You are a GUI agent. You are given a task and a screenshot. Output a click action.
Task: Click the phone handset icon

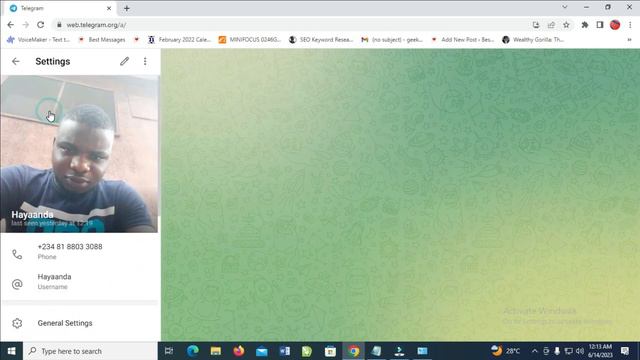click(x=17, y=254)
